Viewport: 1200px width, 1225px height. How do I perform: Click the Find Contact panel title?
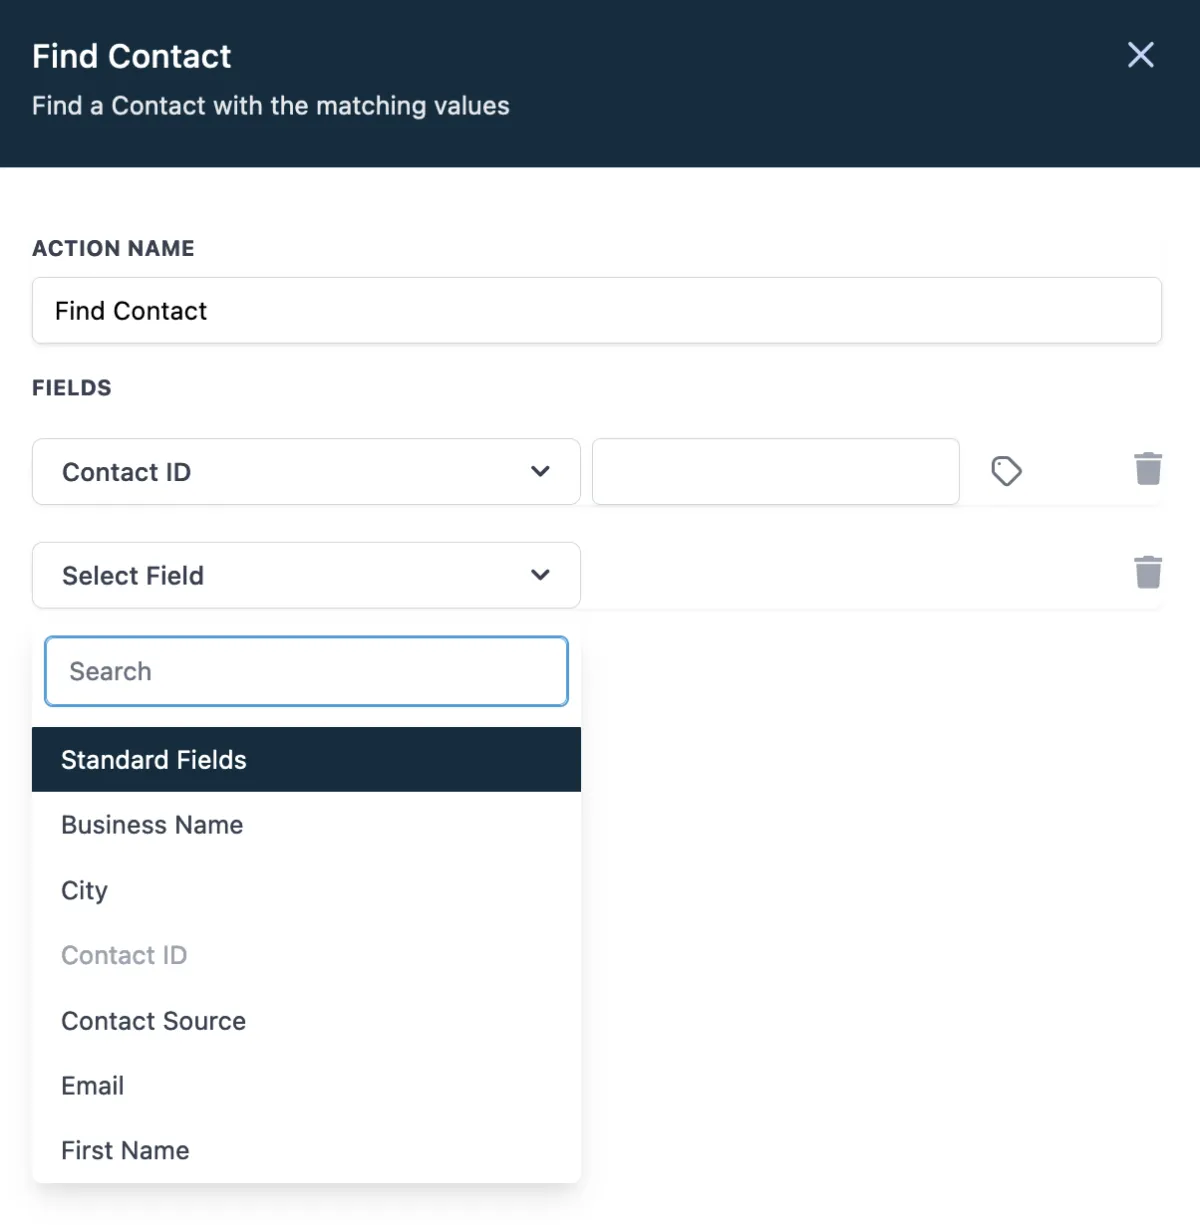coord(131,57)
